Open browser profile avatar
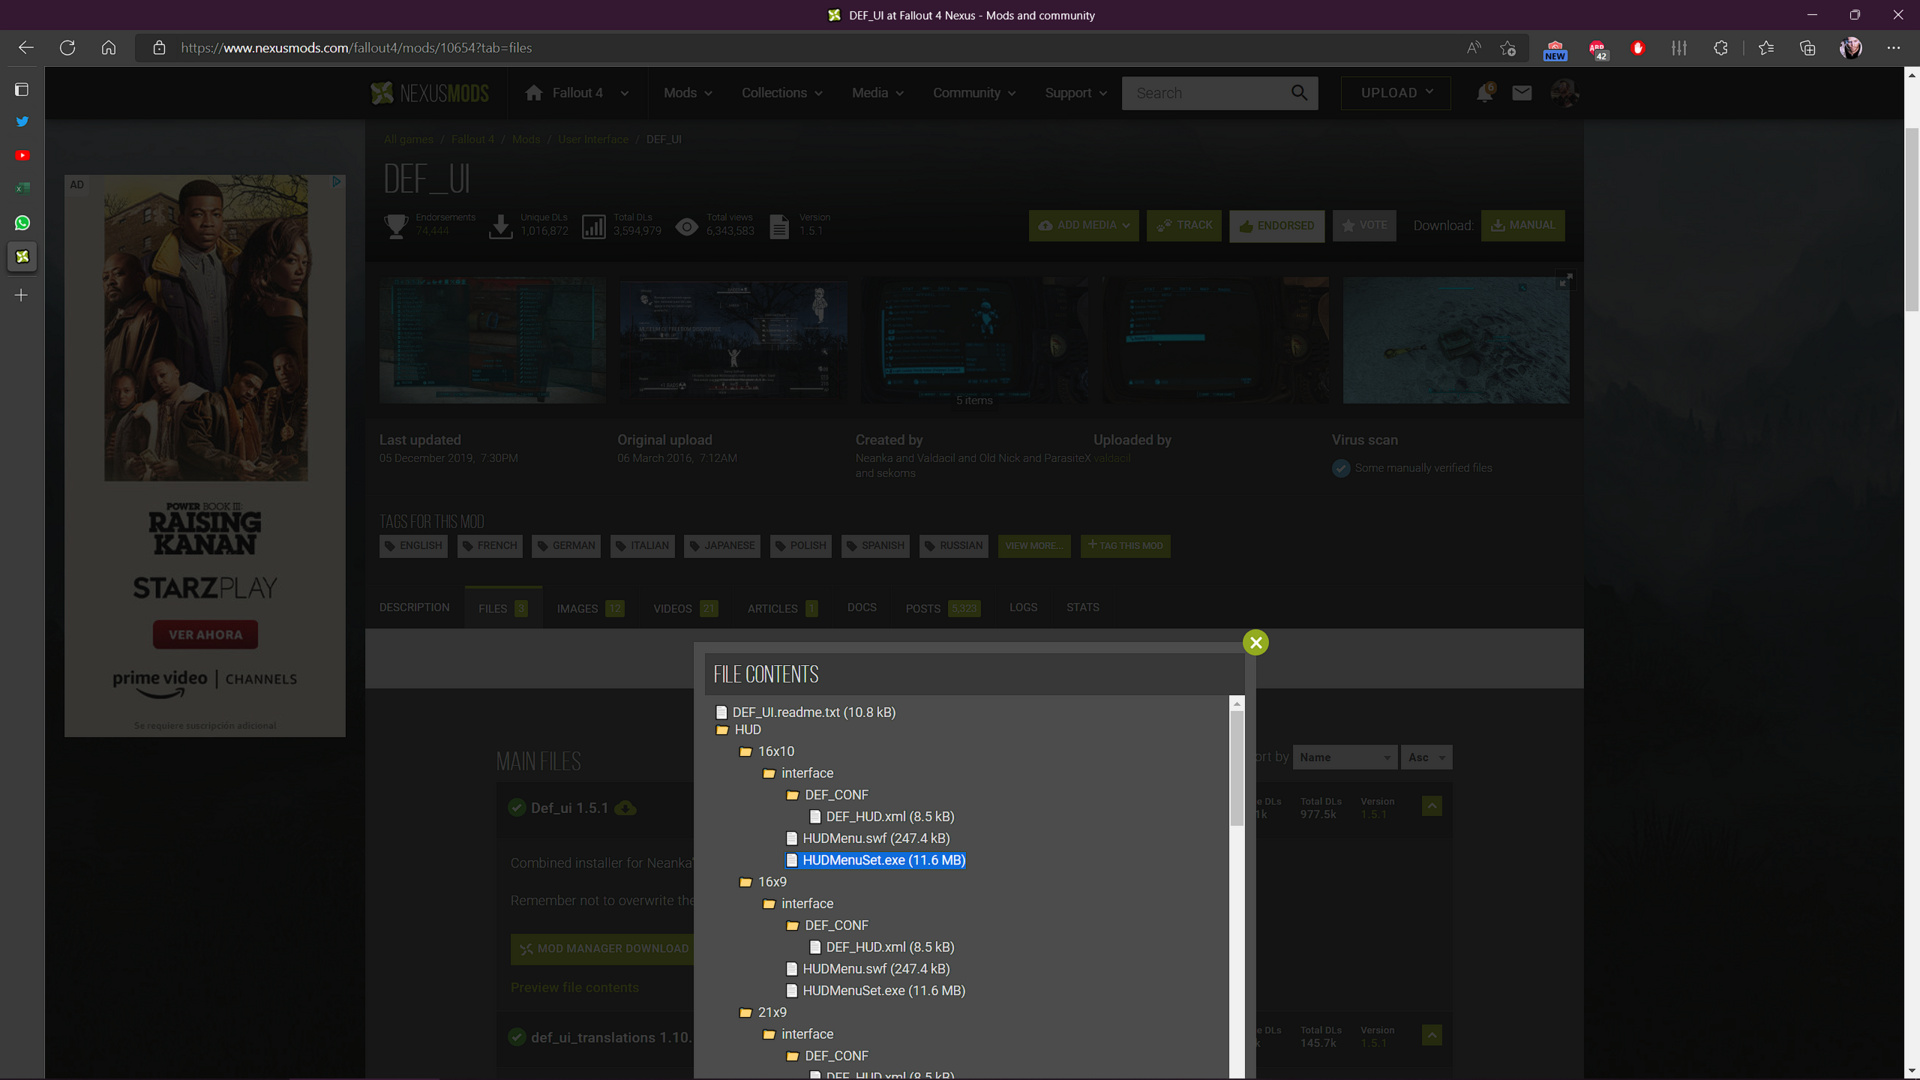The image size is (1920, 1080). tap(1851, 48)
